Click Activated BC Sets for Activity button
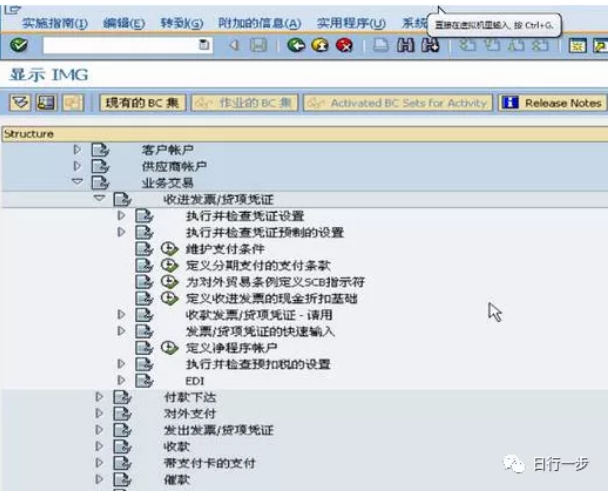The height and width of the screenshot is (493, 611). pyautogui.click(x=398, y=103)
